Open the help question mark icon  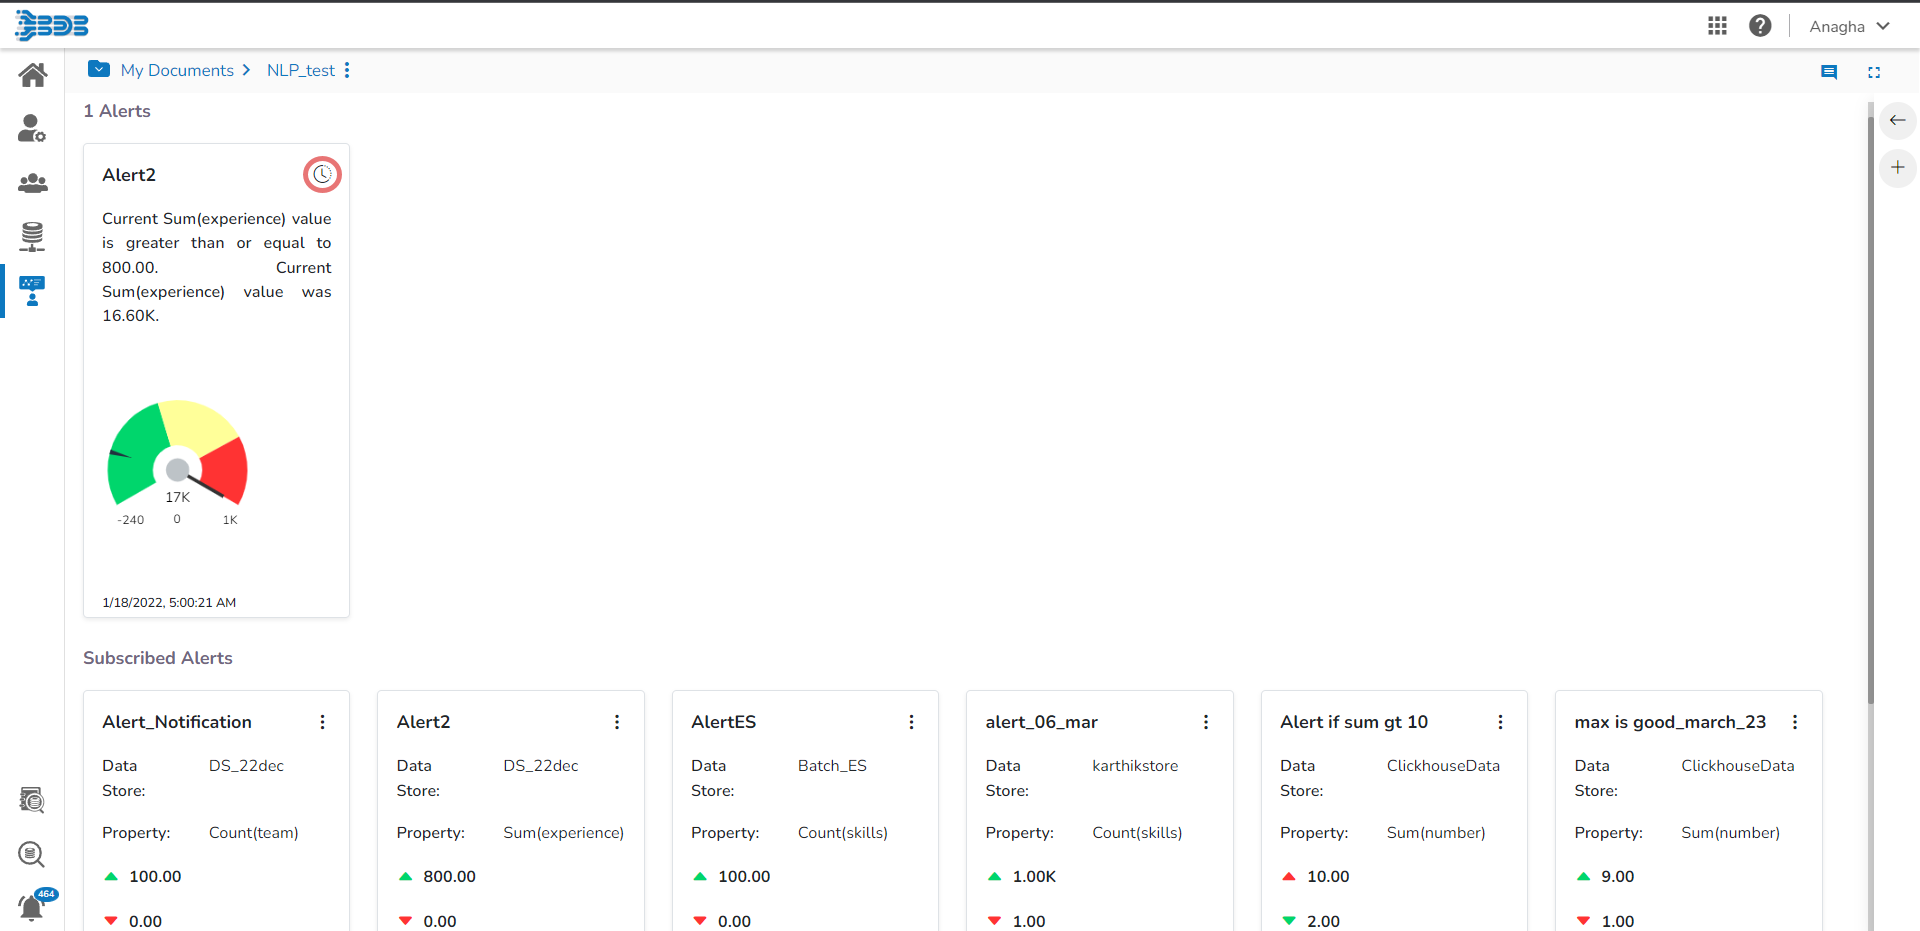click(x=1760, y=26)
